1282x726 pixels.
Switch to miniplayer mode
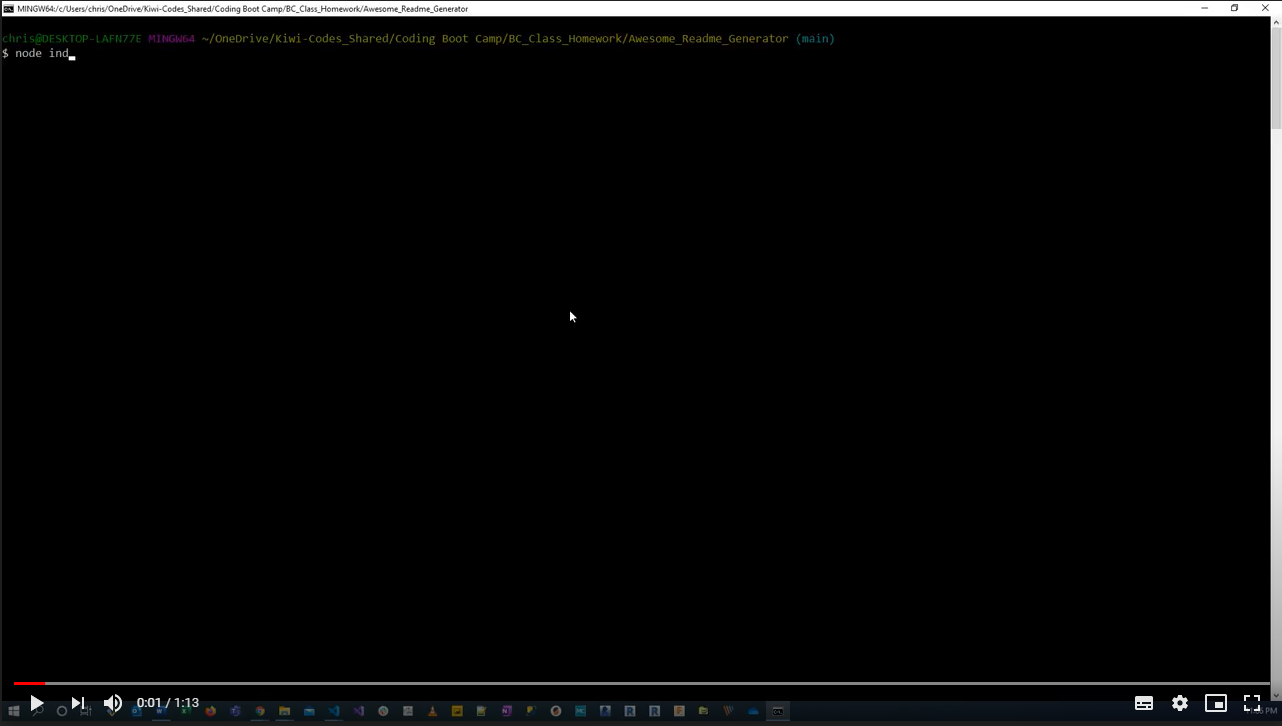[1216, 703]
